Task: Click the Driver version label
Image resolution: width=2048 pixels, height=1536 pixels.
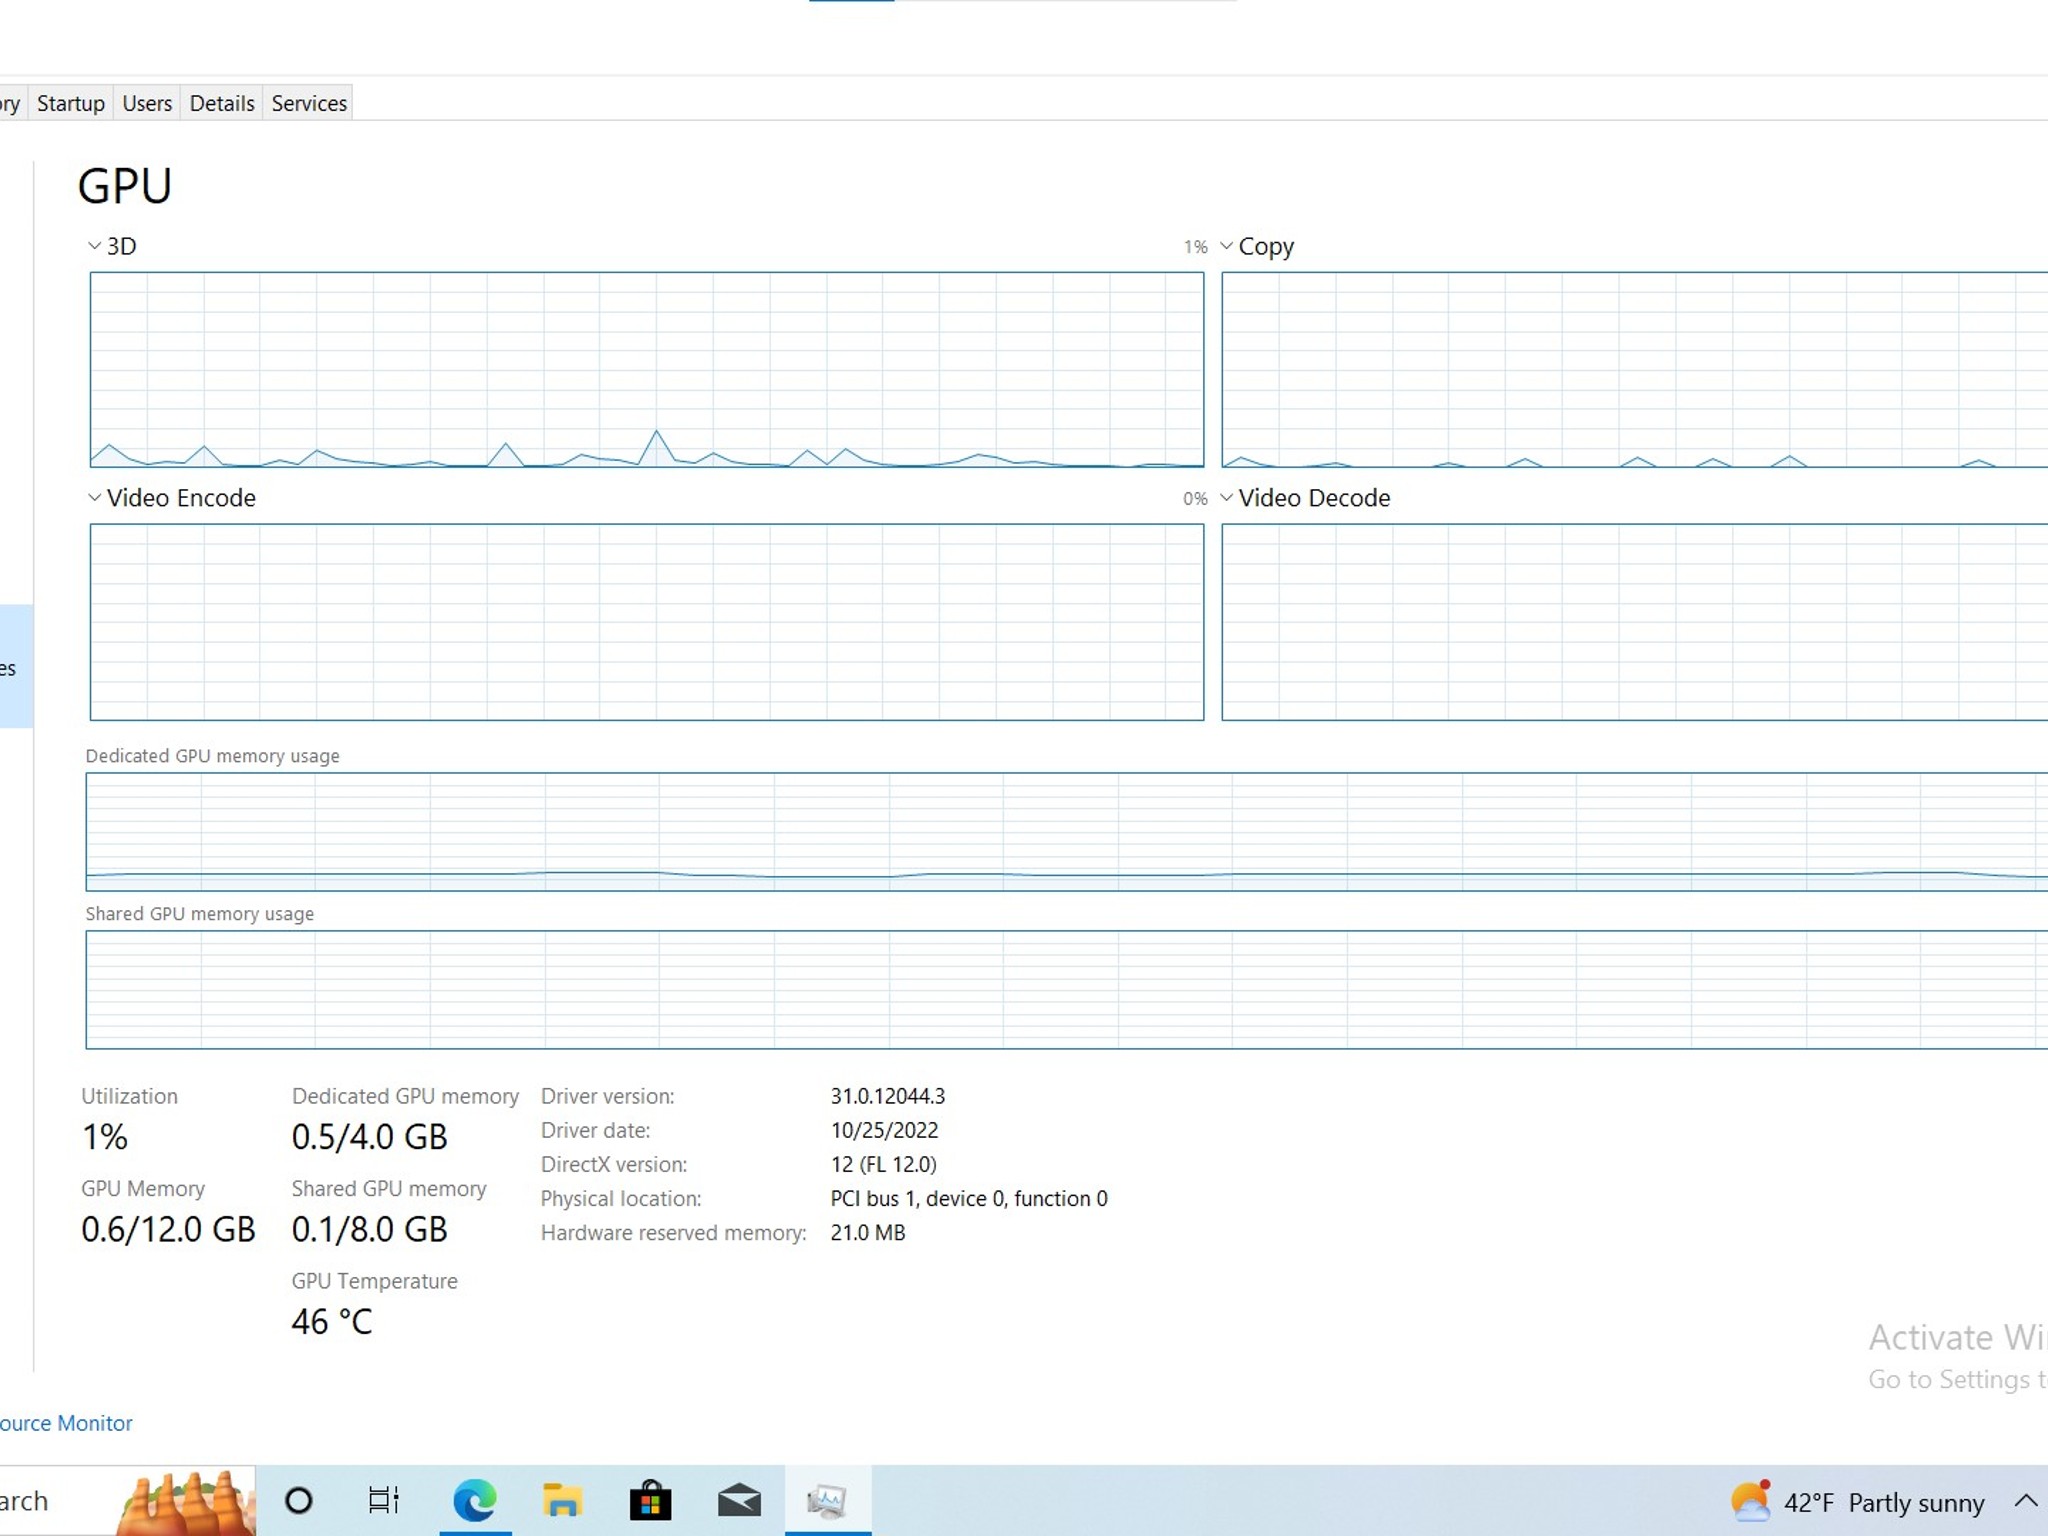Action: coord(608,1096)
